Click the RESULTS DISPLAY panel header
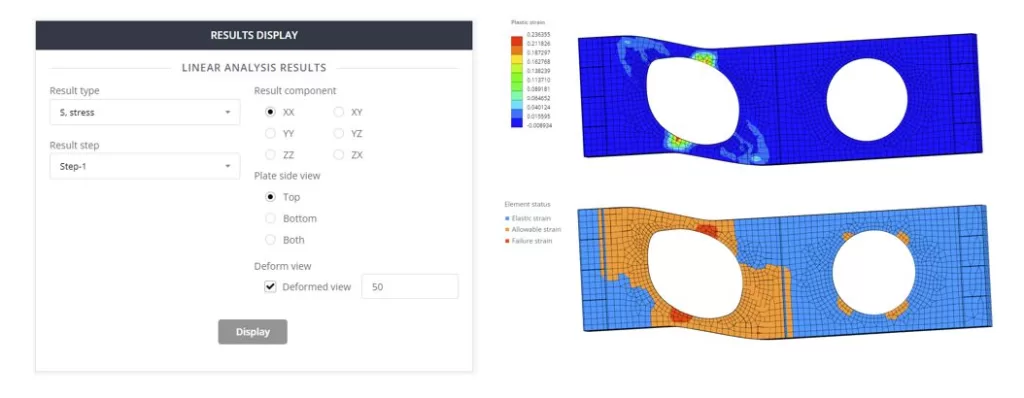 254,35
